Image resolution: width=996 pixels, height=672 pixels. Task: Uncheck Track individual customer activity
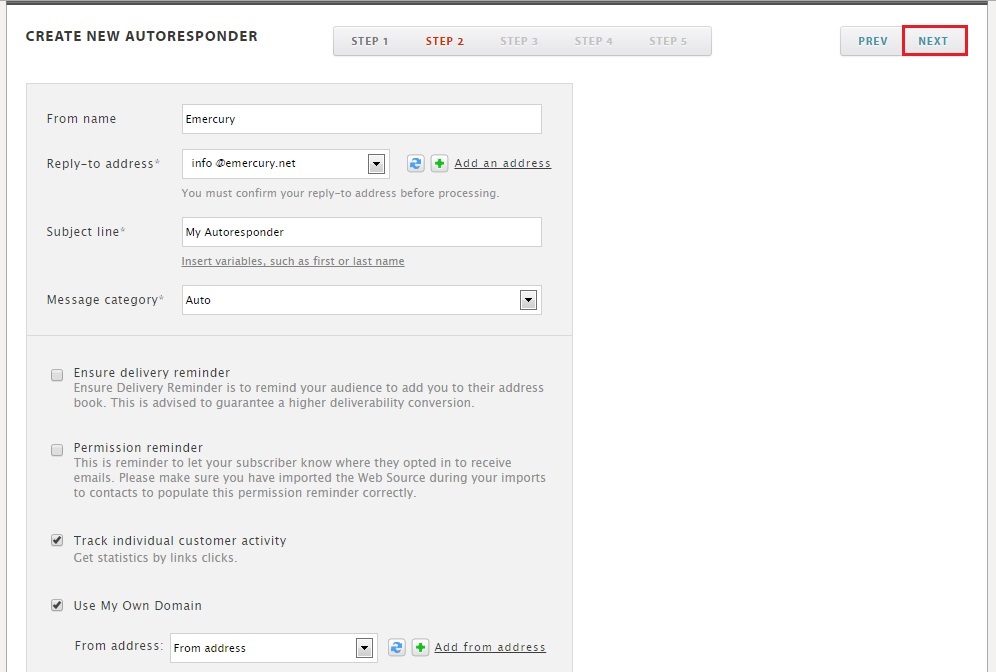[57, 541]
